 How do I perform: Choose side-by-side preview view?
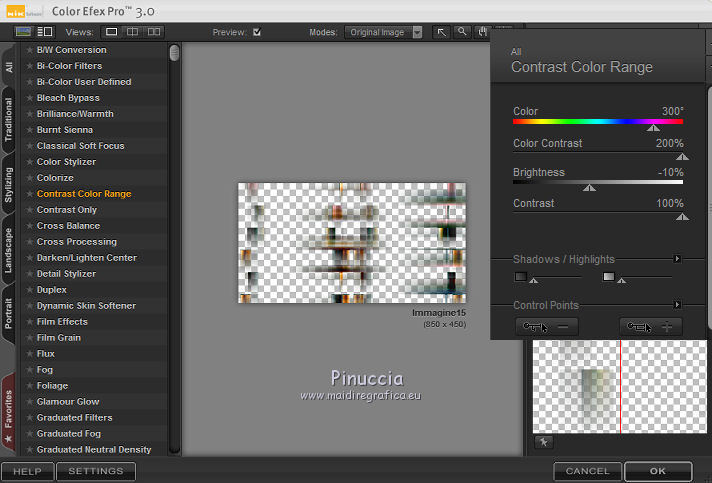point(155,32)
